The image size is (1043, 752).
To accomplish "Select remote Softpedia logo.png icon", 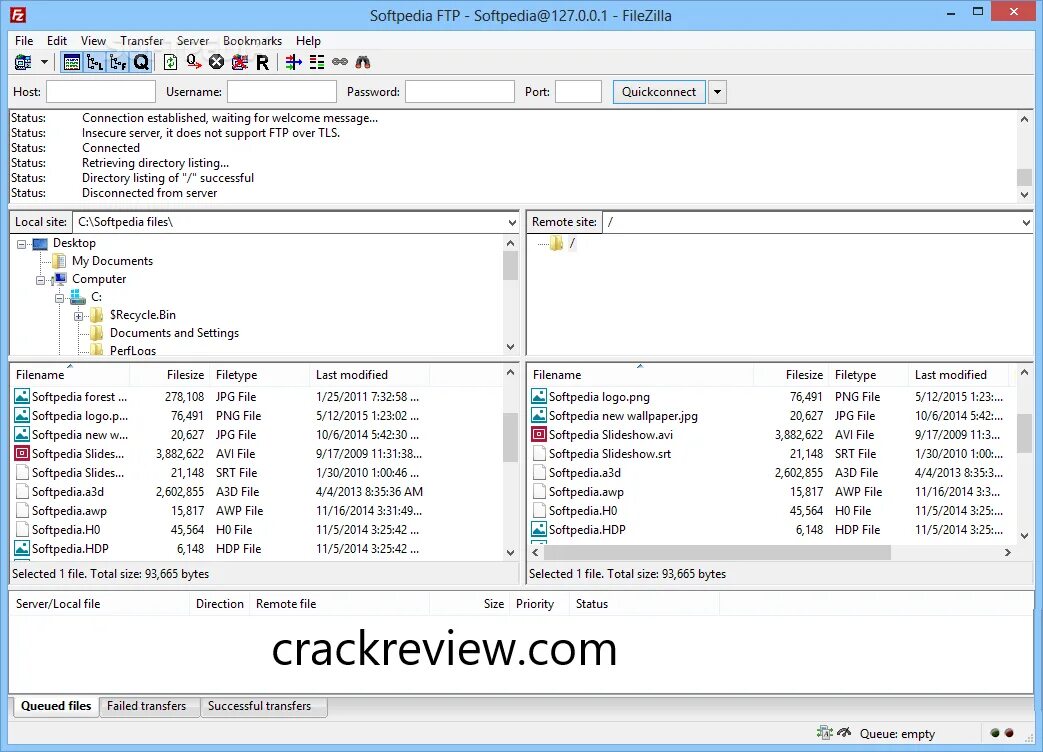I will pos(539,397).
